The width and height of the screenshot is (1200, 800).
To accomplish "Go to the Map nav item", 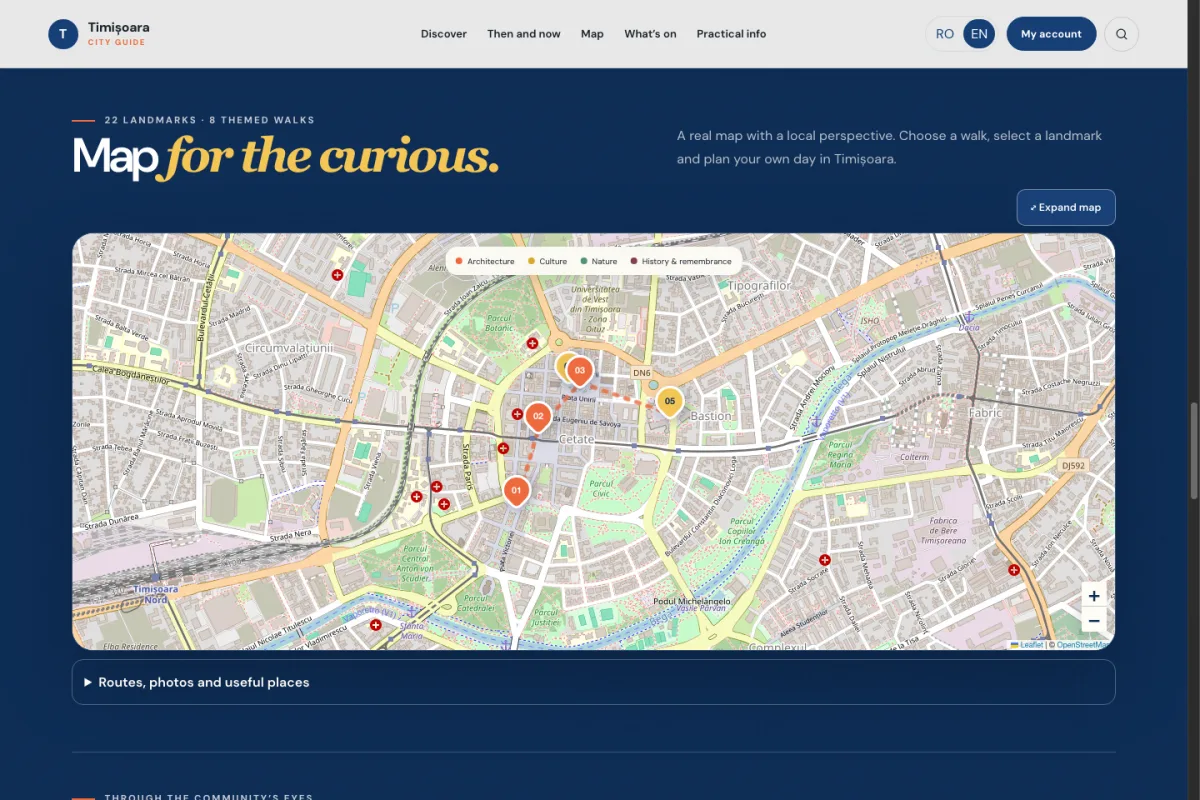I will (592, 34).
